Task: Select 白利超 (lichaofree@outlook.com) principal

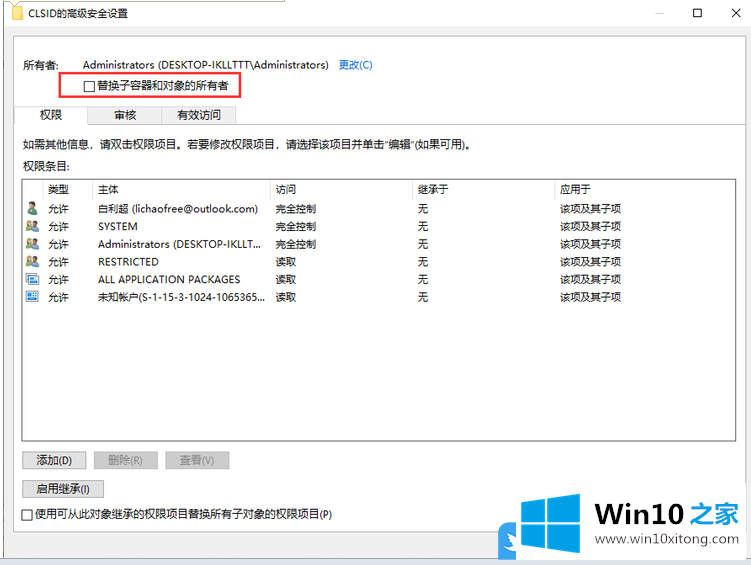Action: point(178,209)
